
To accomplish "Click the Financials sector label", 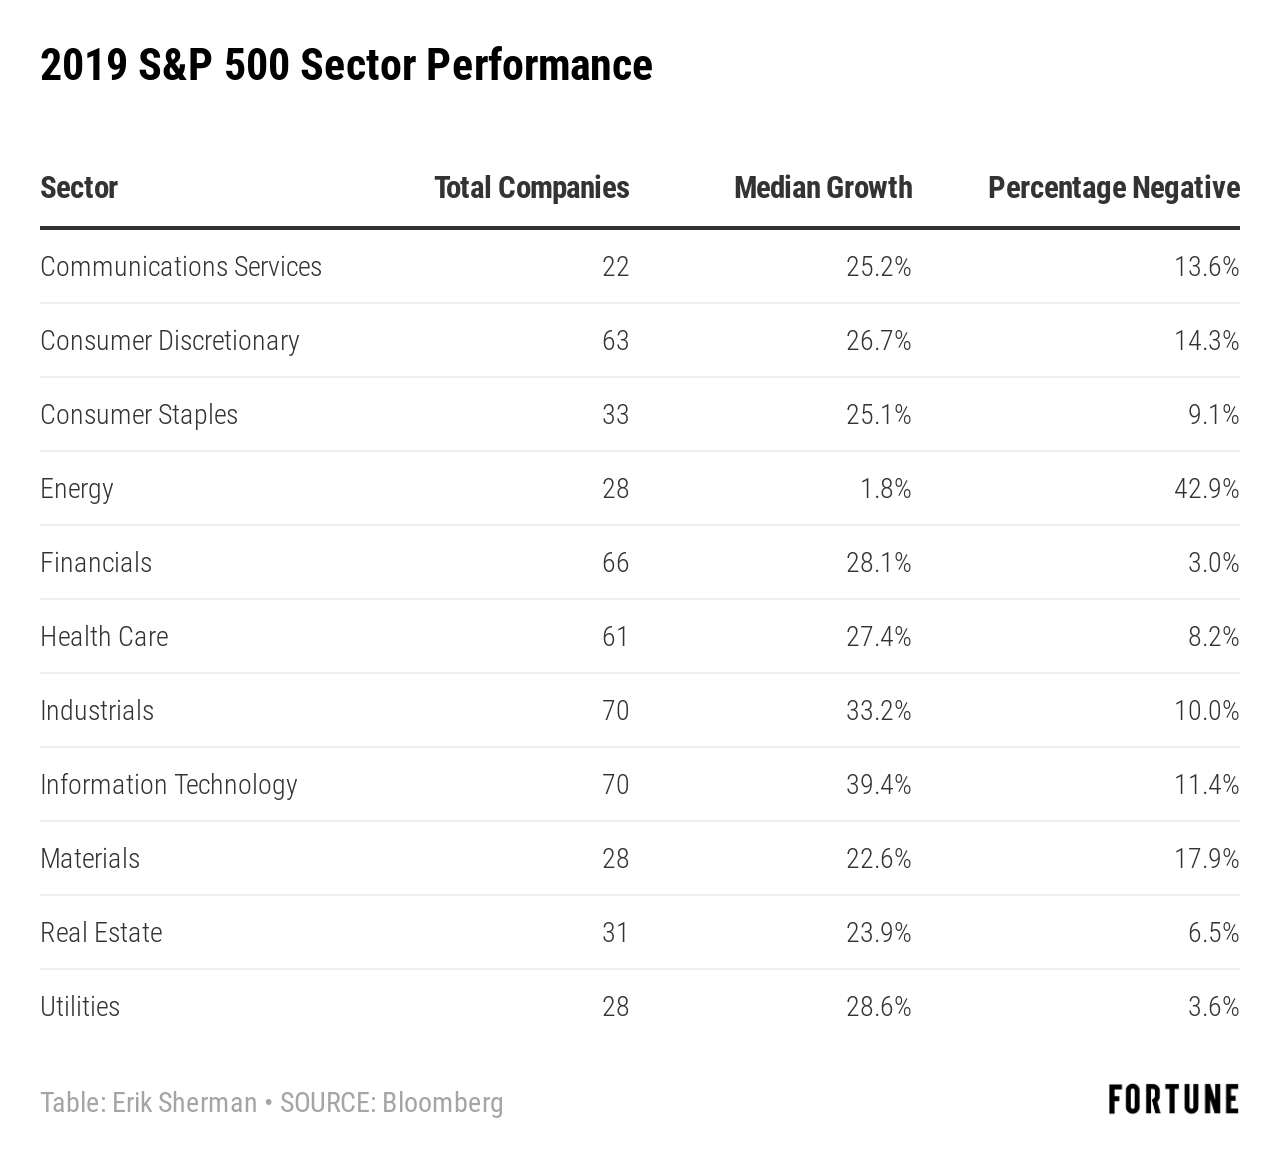I will [x=96, y=563].
